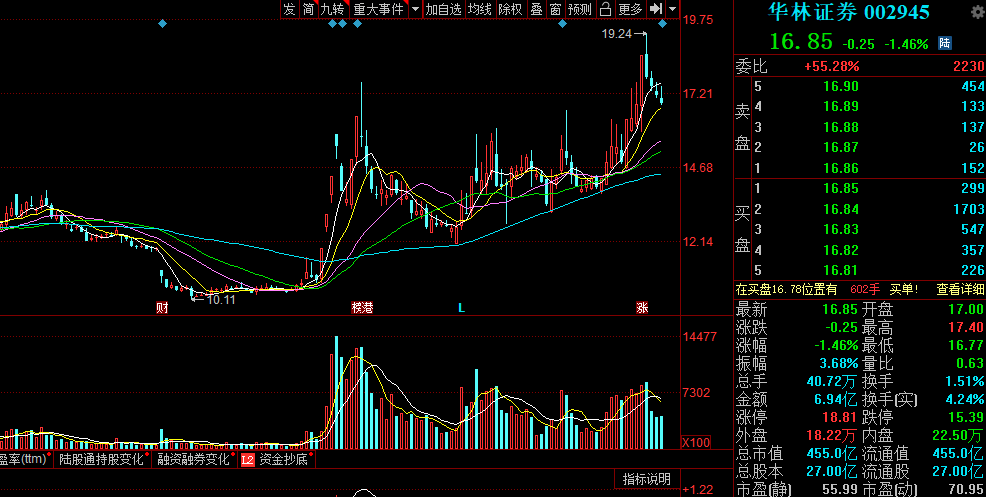Click 总市值 value 455.0亿
The height and width of the screenshot is (497, 986).
[x=833, y=454]
